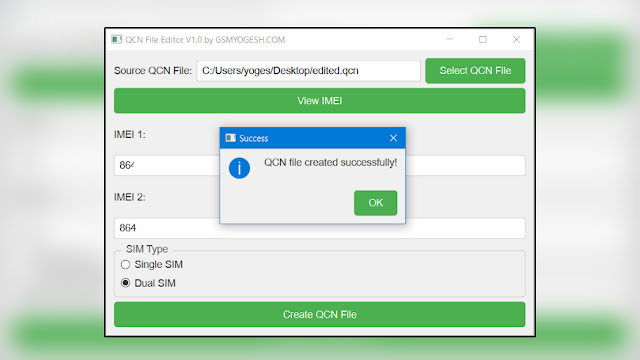This screenshot has height=360, width=640.
Task: Click the window title 'QCN File Editor V1.0 by GSMYOGESH.COM'
Action: coord(205,40)
